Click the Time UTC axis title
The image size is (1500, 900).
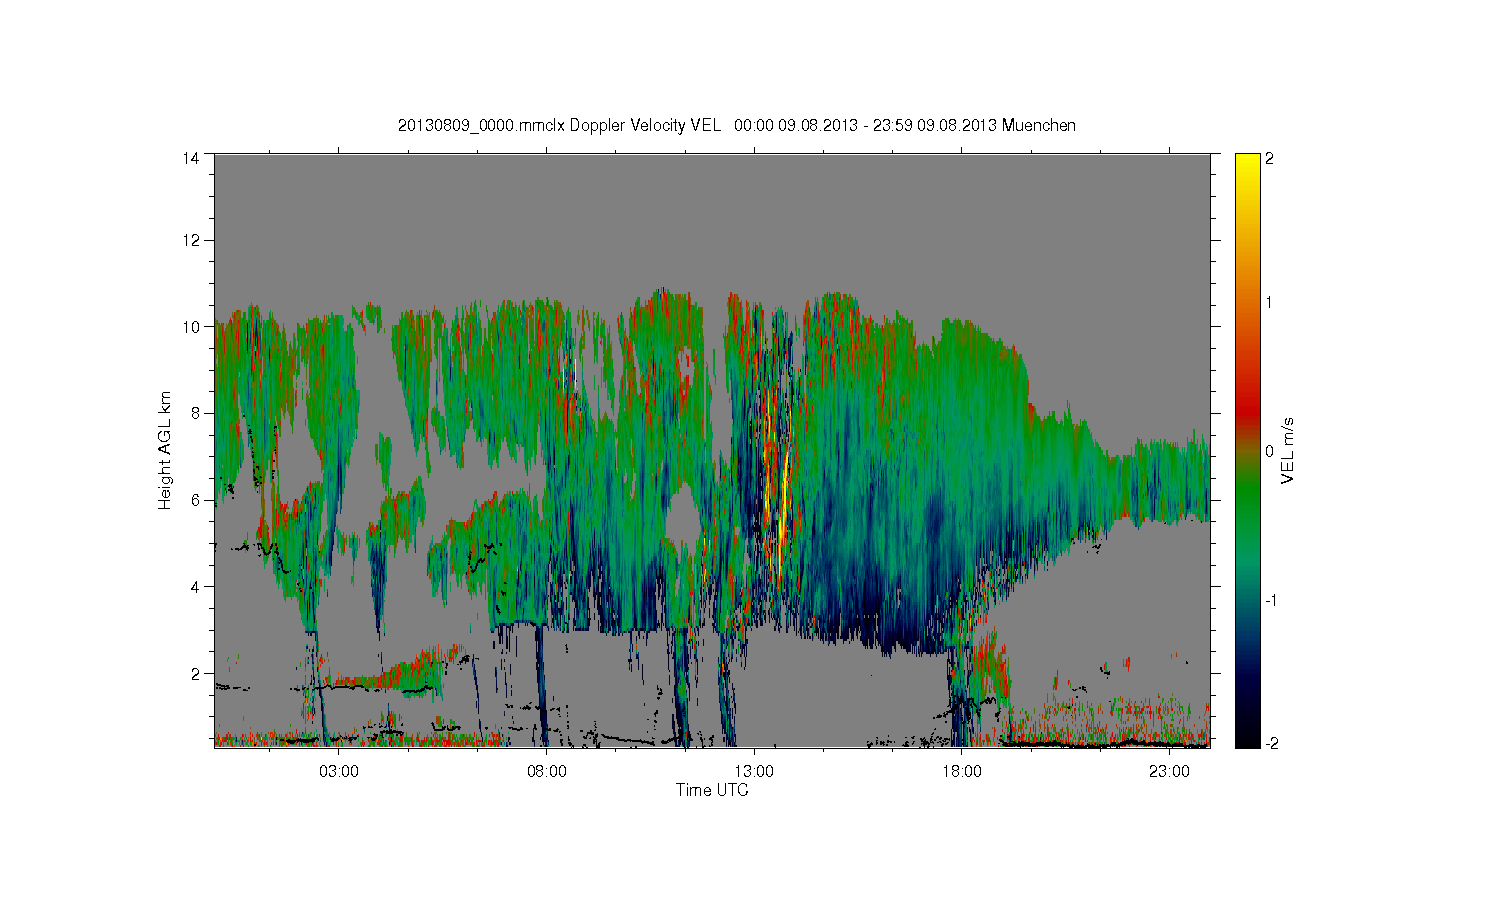(712, 790)
